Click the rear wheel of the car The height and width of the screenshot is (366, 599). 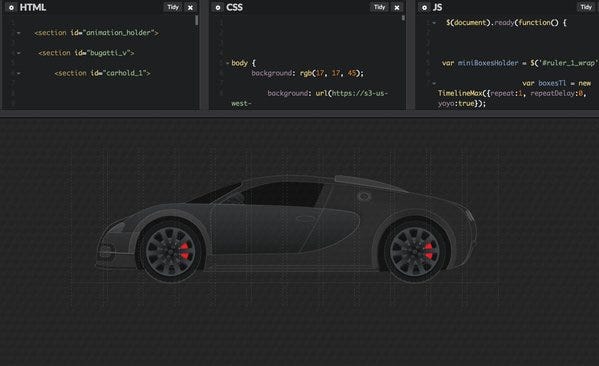point(415,251)
